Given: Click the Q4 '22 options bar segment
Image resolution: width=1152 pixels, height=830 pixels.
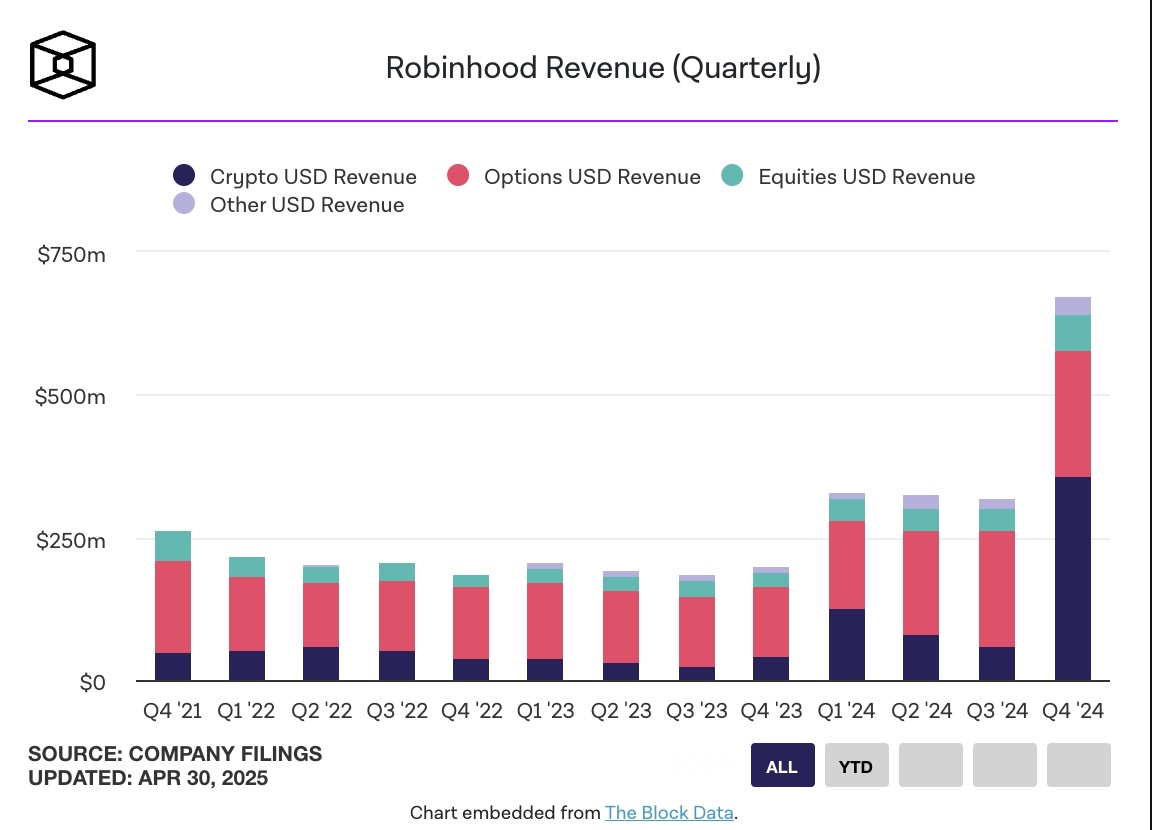Looking at the screenshot, I should click(x=471, y=623).
